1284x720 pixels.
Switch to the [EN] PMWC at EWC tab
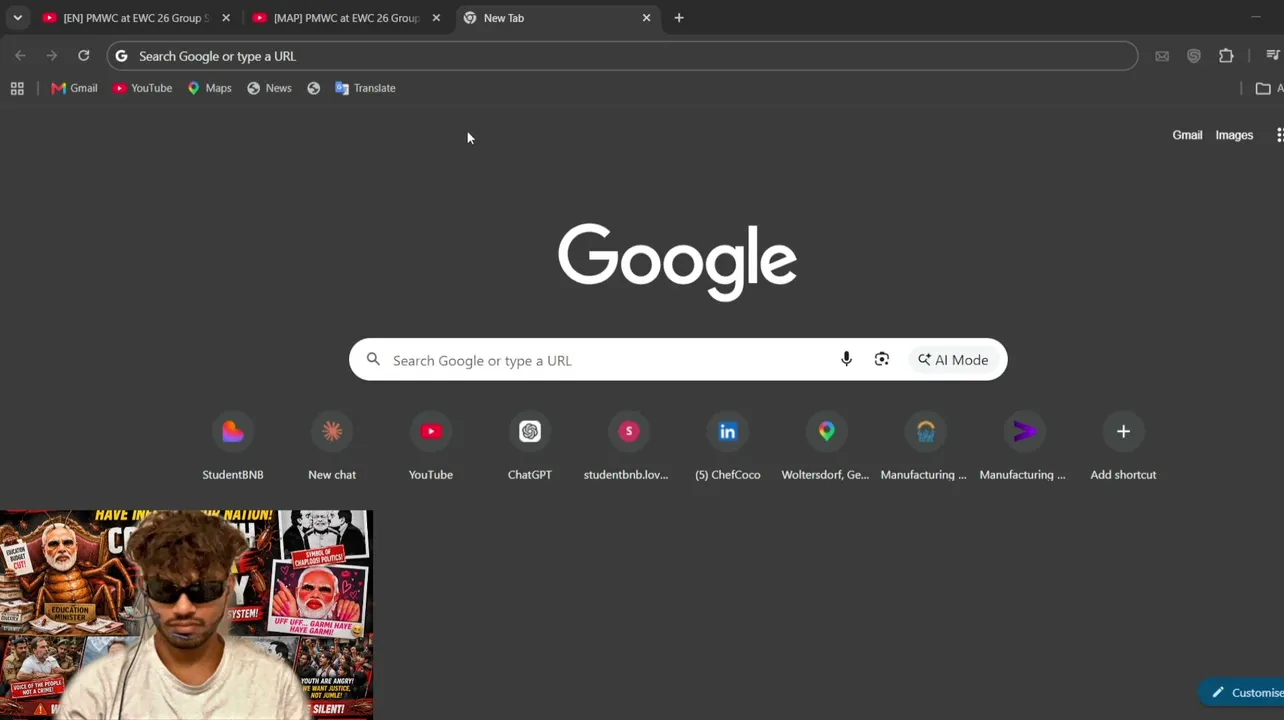point(136,18)
